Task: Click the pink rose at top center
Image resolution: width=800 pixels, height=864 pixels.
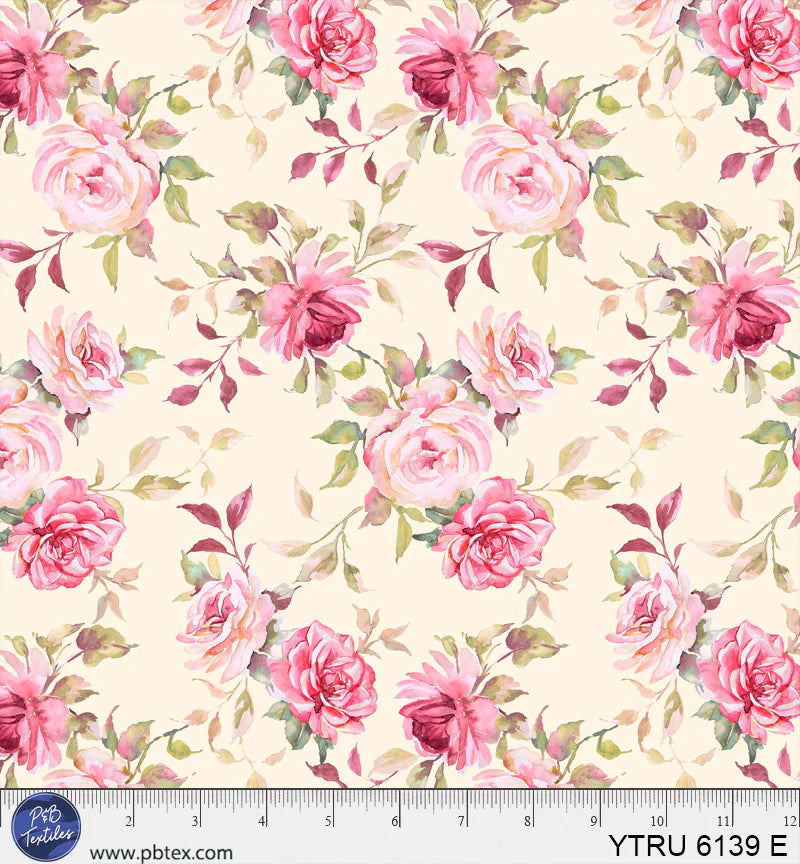Action: [322, 40]
